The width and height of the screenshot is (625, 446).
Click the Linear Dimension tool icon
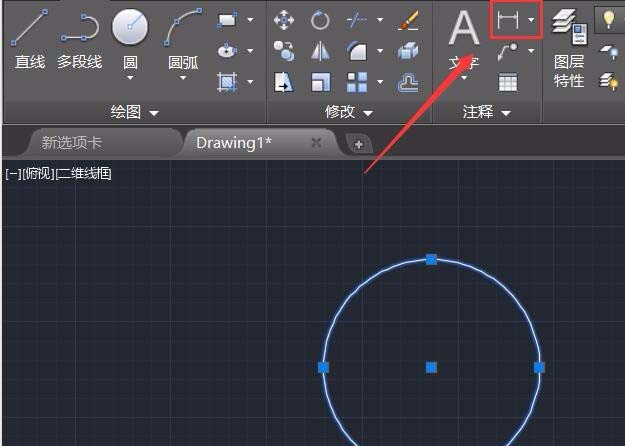508,20
